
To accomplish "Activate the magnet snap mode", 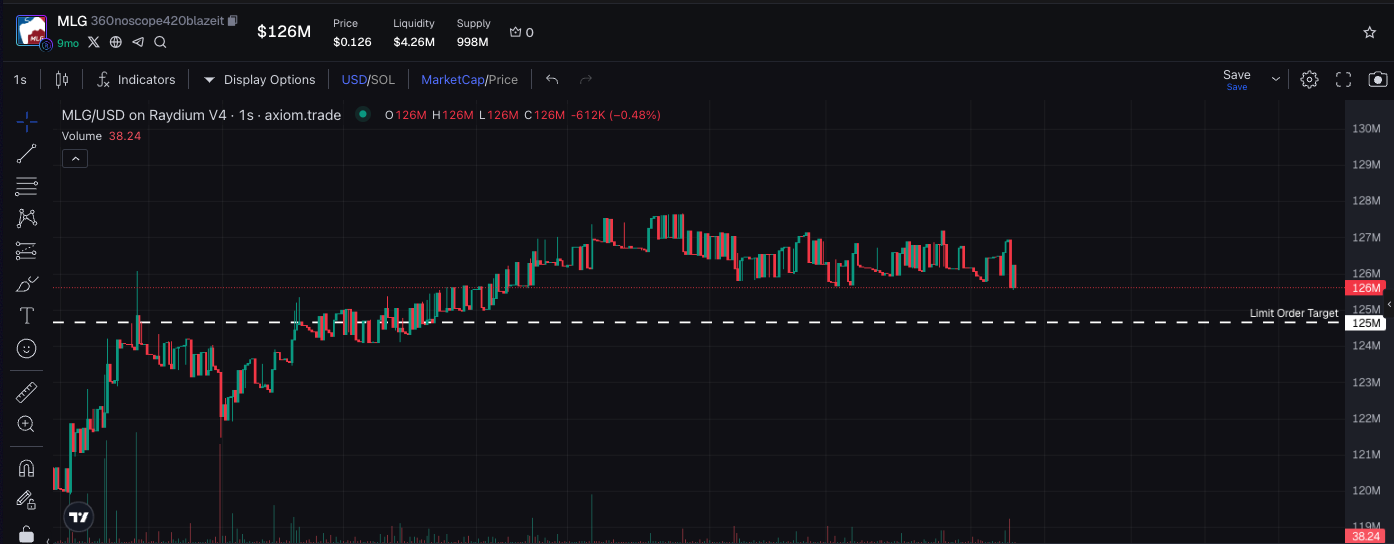I will (27, 468).
